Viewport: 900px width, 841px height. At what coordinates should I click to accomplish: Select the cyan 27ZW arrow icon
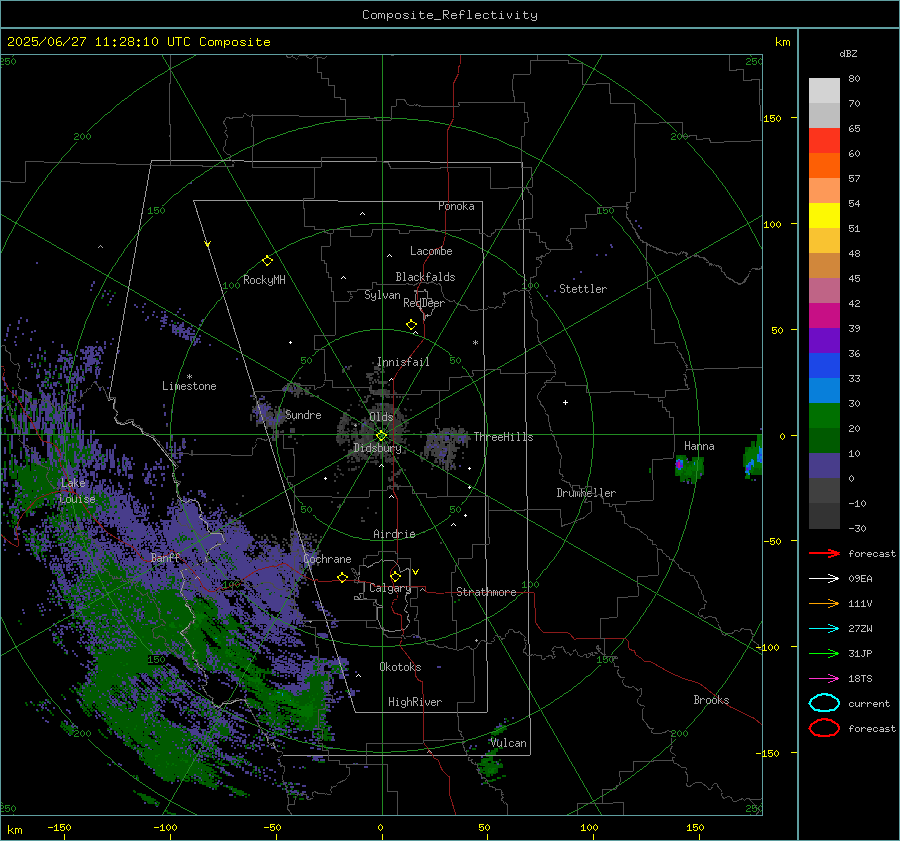(x=824, y=629)
